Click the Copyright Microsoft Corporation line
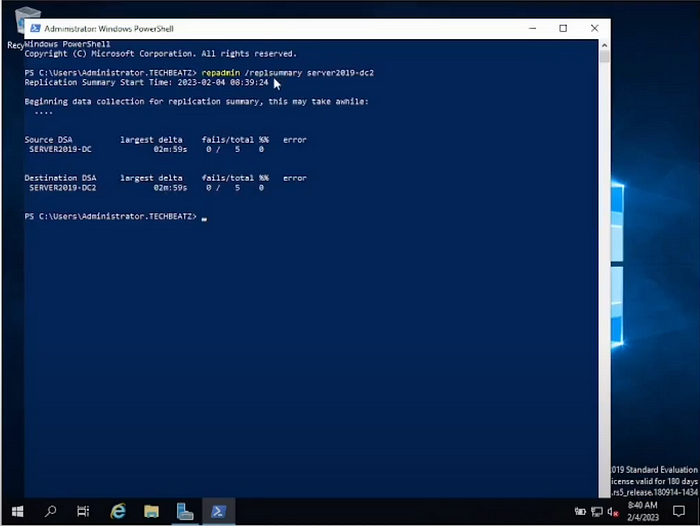The height and width of the screenshot is (526, 700). click(x=160, y=54)
